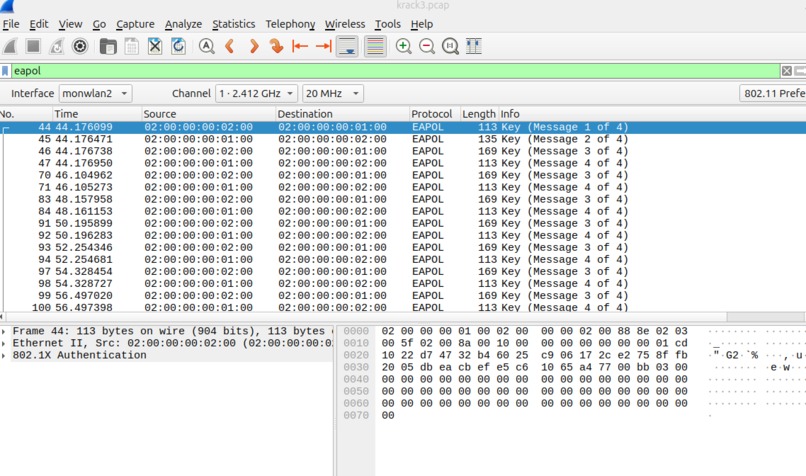Apply the display filter arrow
Viewport: 806px width, 476px height.
[x=800, y=71]
